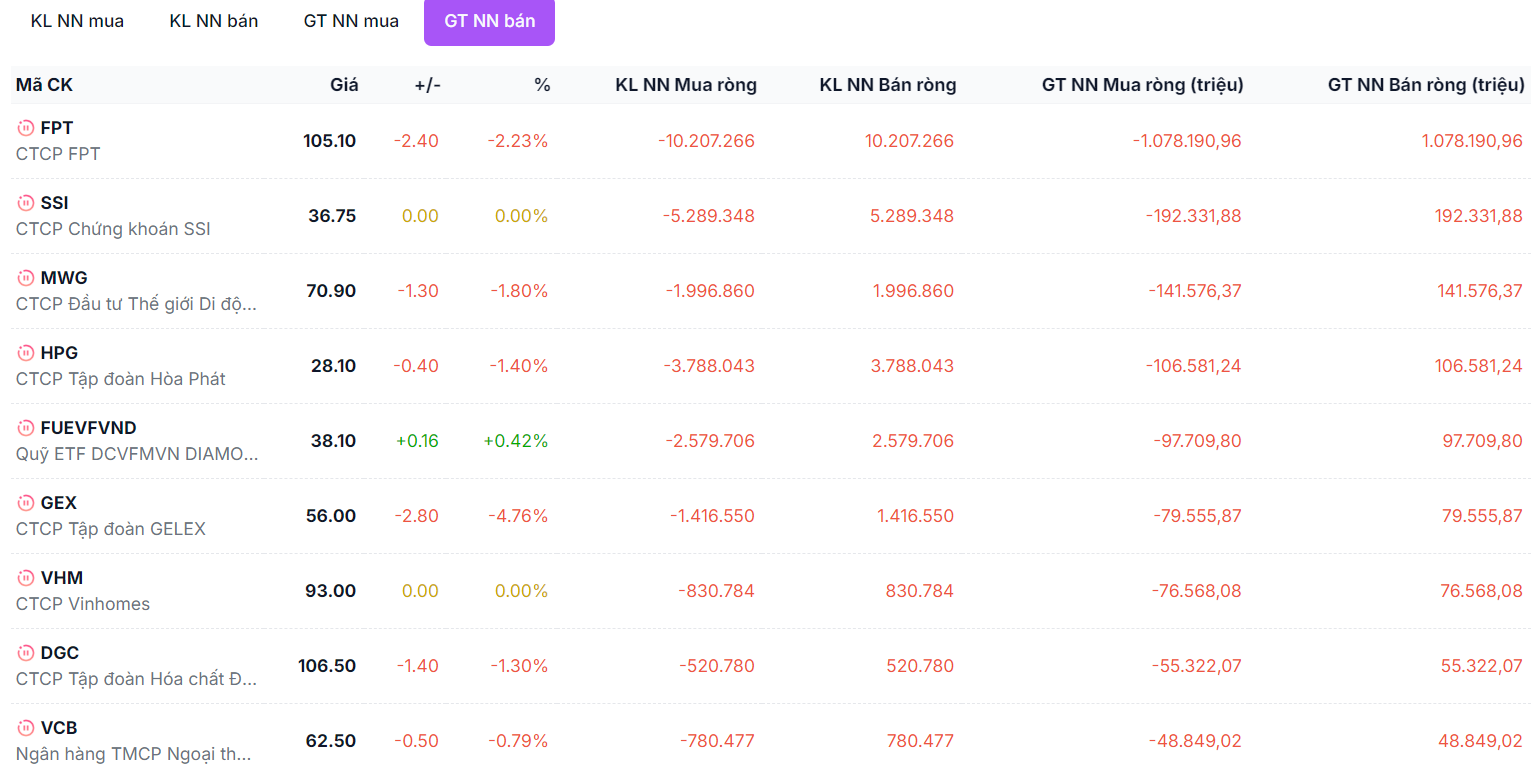
Task: Click the pink icon beside GEX
Action: [26, 503]
